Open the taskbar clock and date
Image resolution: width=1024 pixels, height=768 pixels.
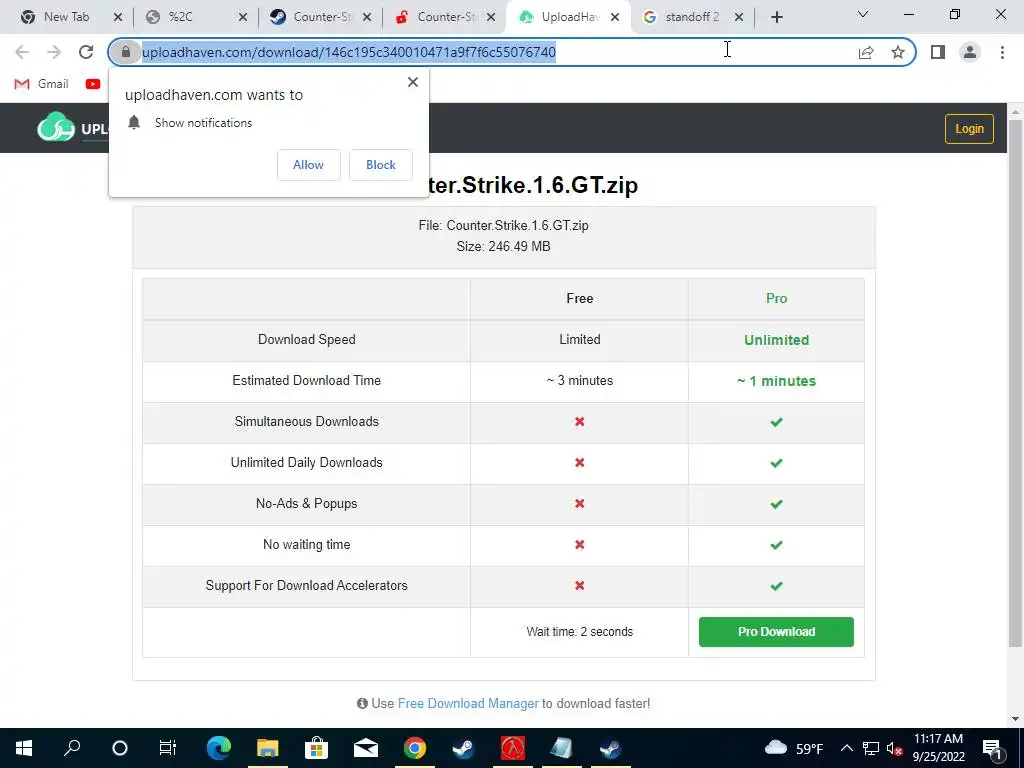pos(938,748)
